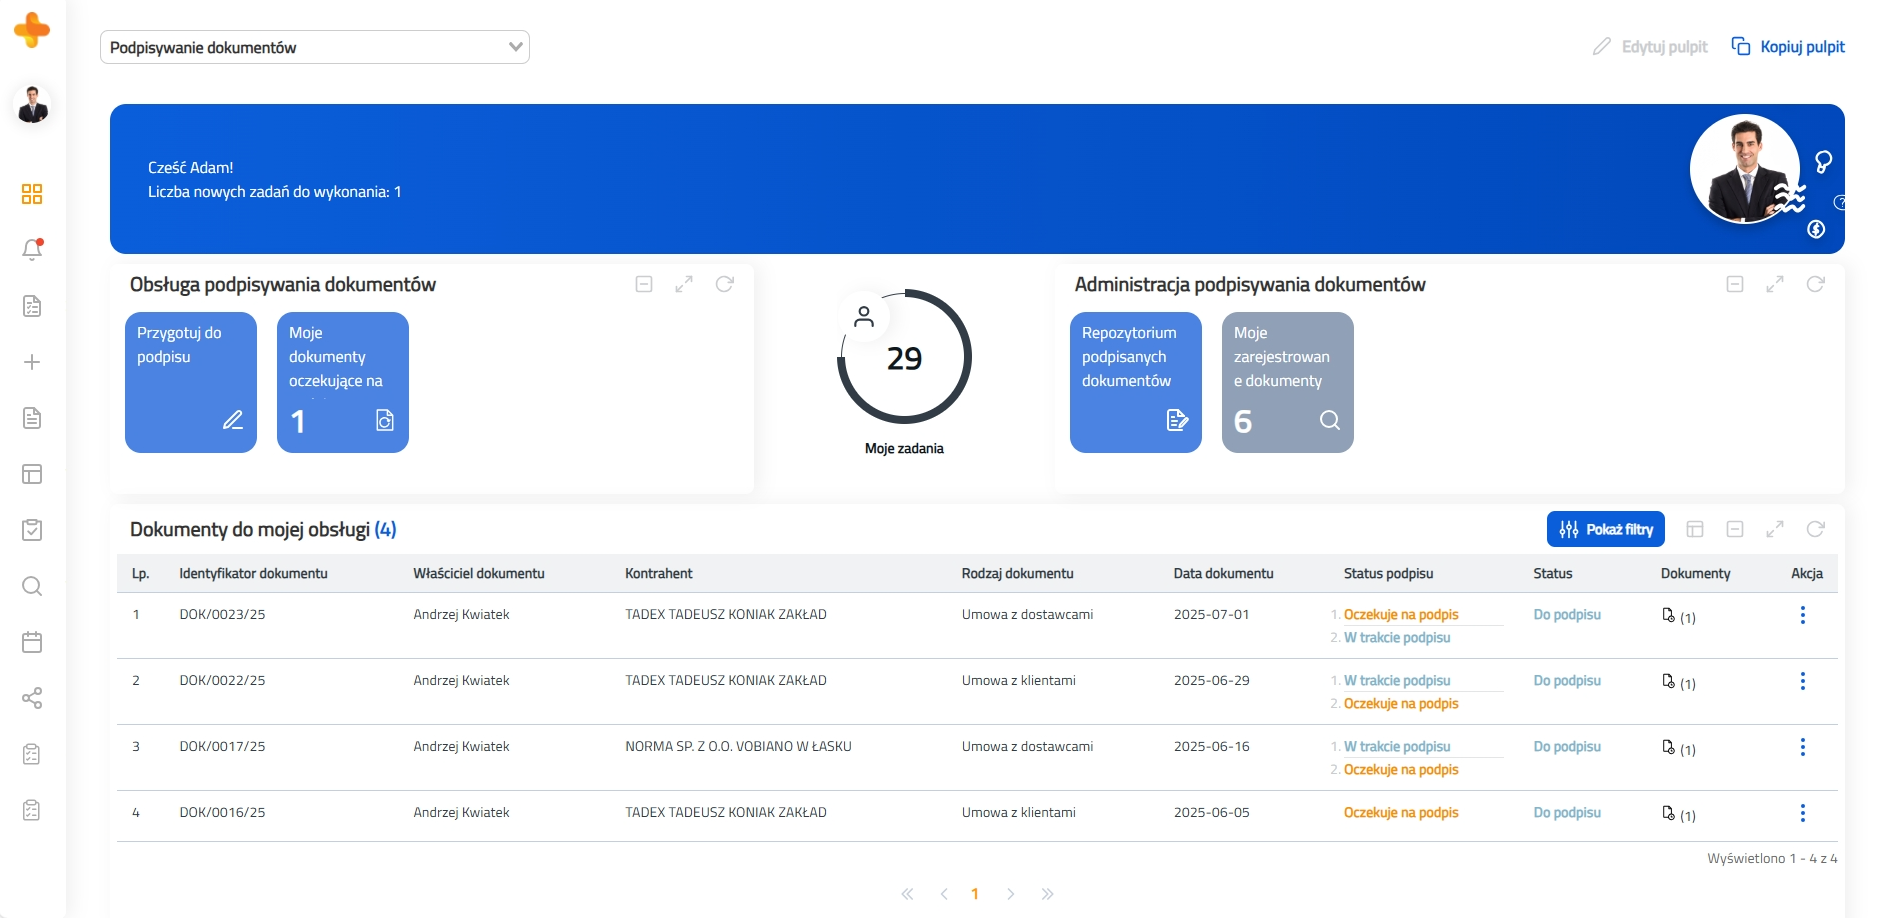The image size is (1883, 918).
Task: Open Repozytorium podpisanych dokumentów tile
Action: 1135,382
